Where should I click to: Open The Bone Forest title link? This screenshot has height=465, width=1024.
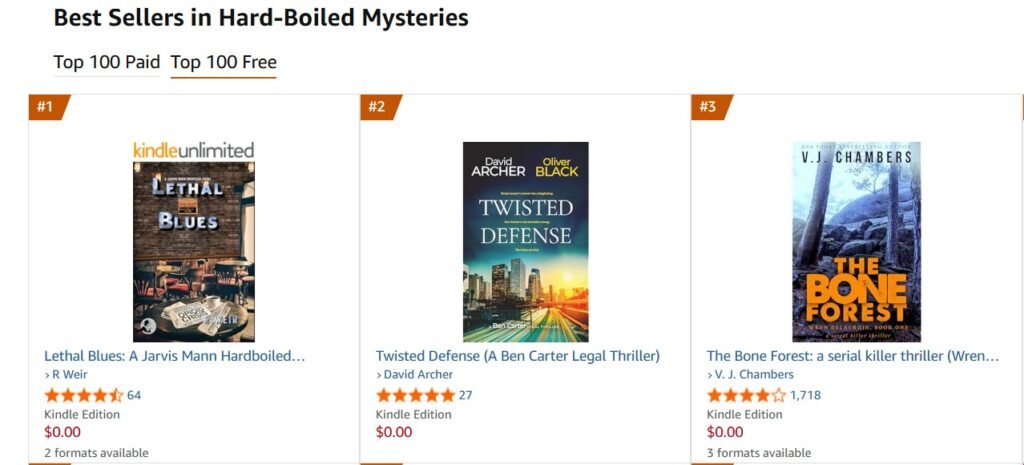853,356
